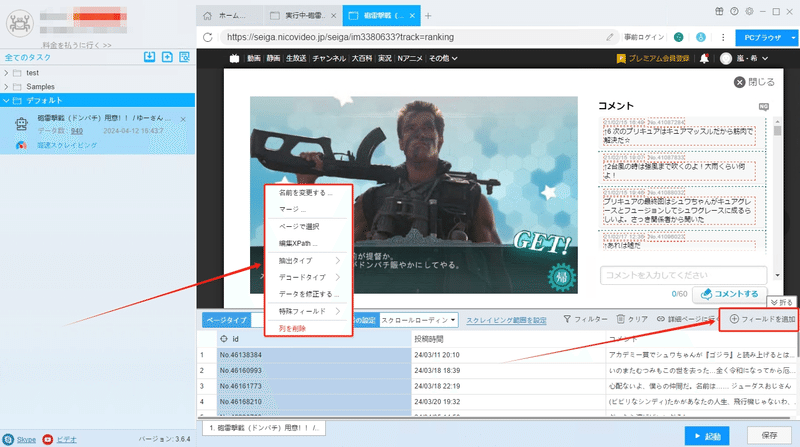Collapse panel with 折る button
Viewport: 800px width, 447px height.
click(781, 302)
